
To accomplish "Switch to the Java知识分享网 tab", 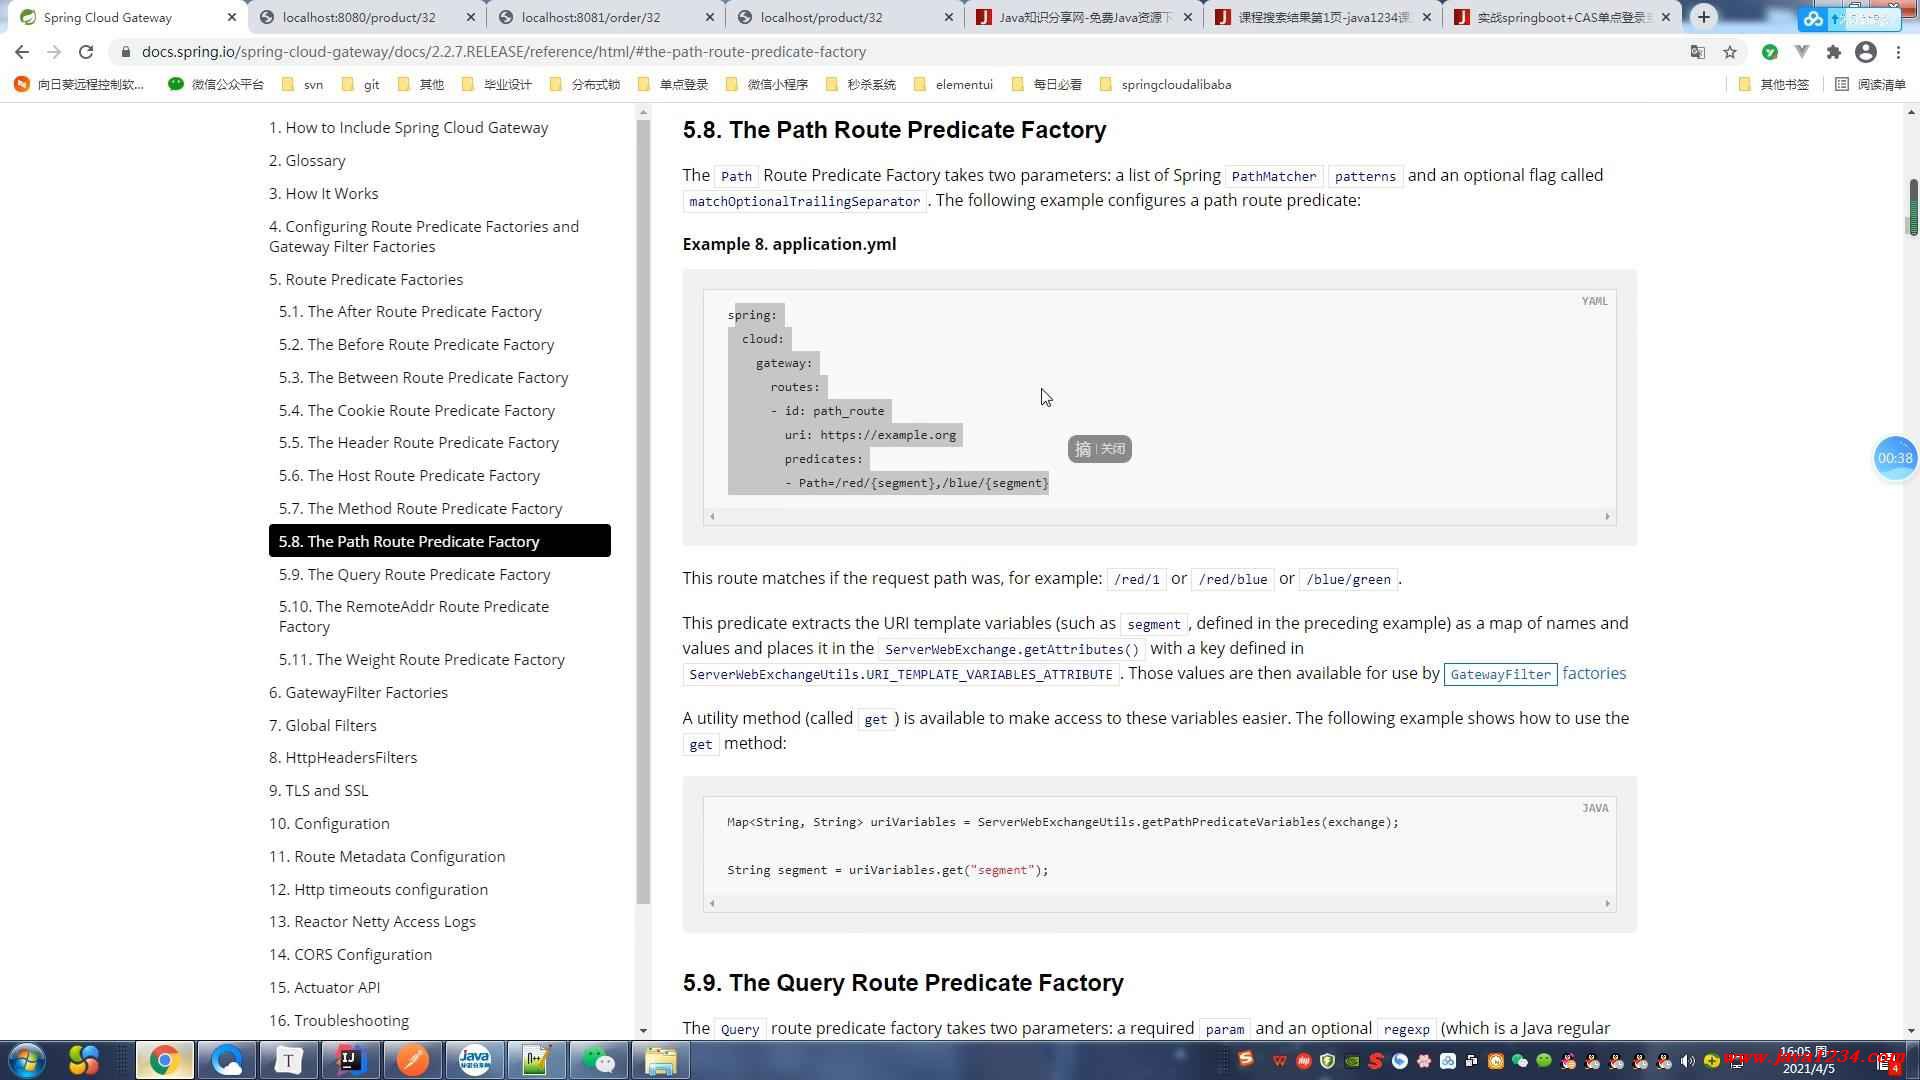I will coord(1085,17).
